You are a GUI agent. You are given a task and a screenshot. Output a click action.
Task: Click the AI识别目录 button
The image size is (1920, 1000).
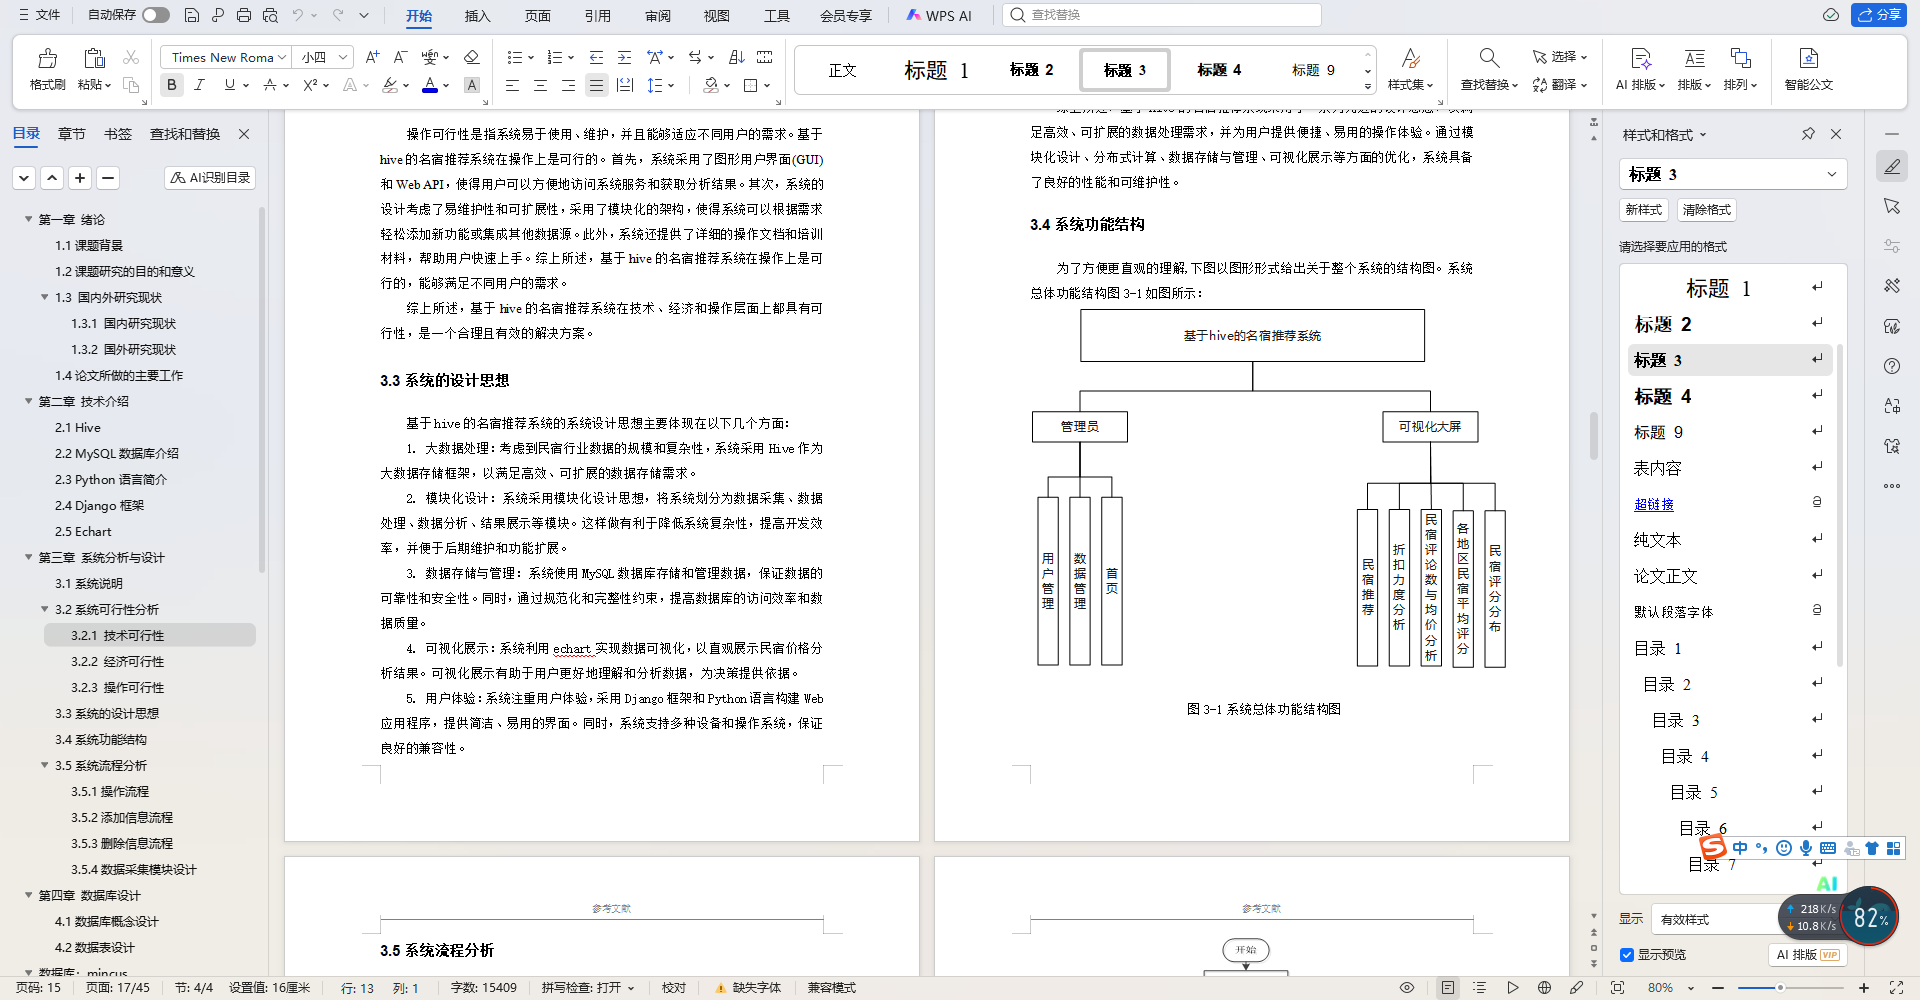click(210, 177)
